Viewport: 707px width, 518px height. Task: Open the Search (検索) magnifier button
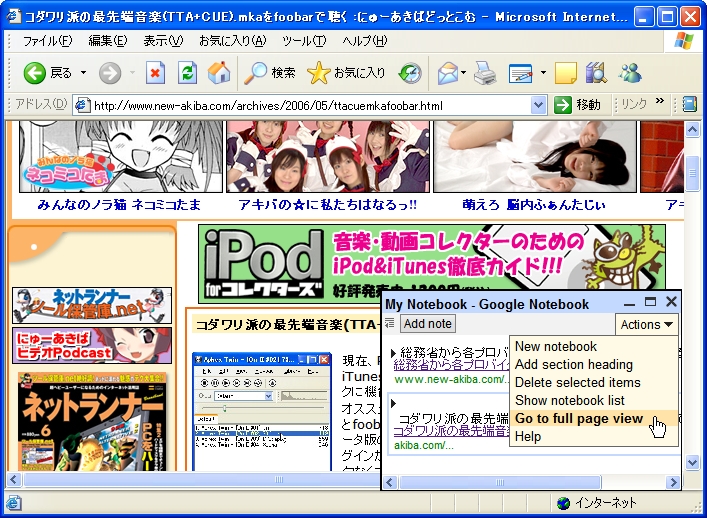coord(269,73)
